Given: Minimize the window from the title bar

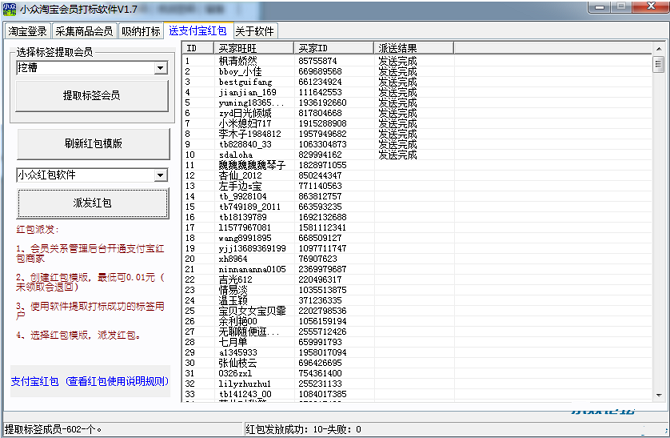Looking at the screenshot, I should 600,7.
